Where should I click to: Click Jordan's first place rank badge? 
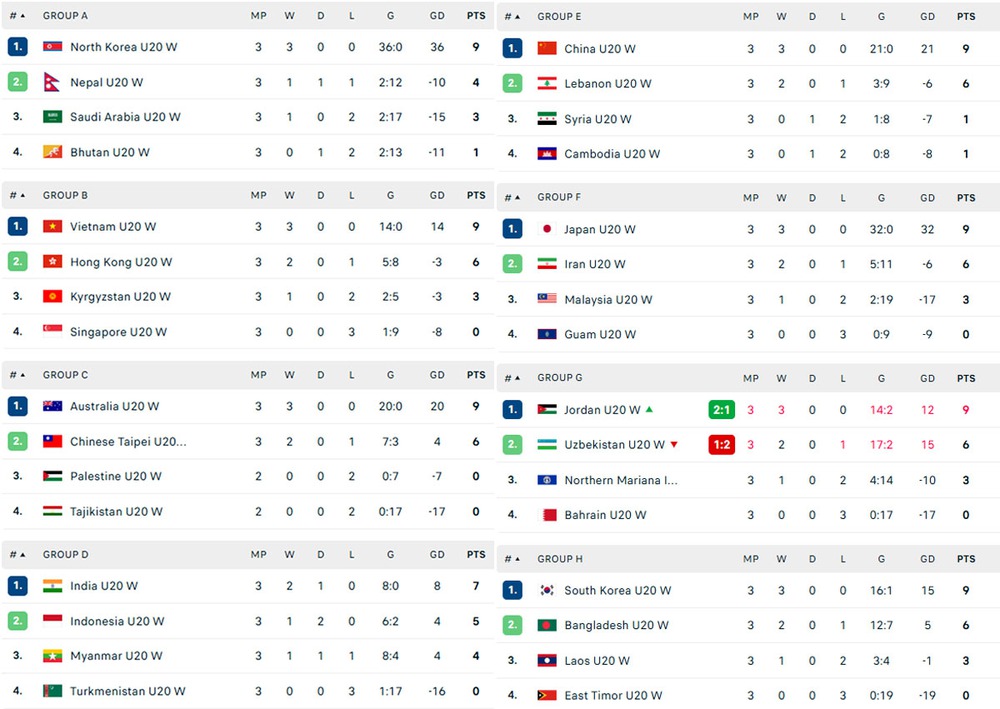(x=512, y=409)
